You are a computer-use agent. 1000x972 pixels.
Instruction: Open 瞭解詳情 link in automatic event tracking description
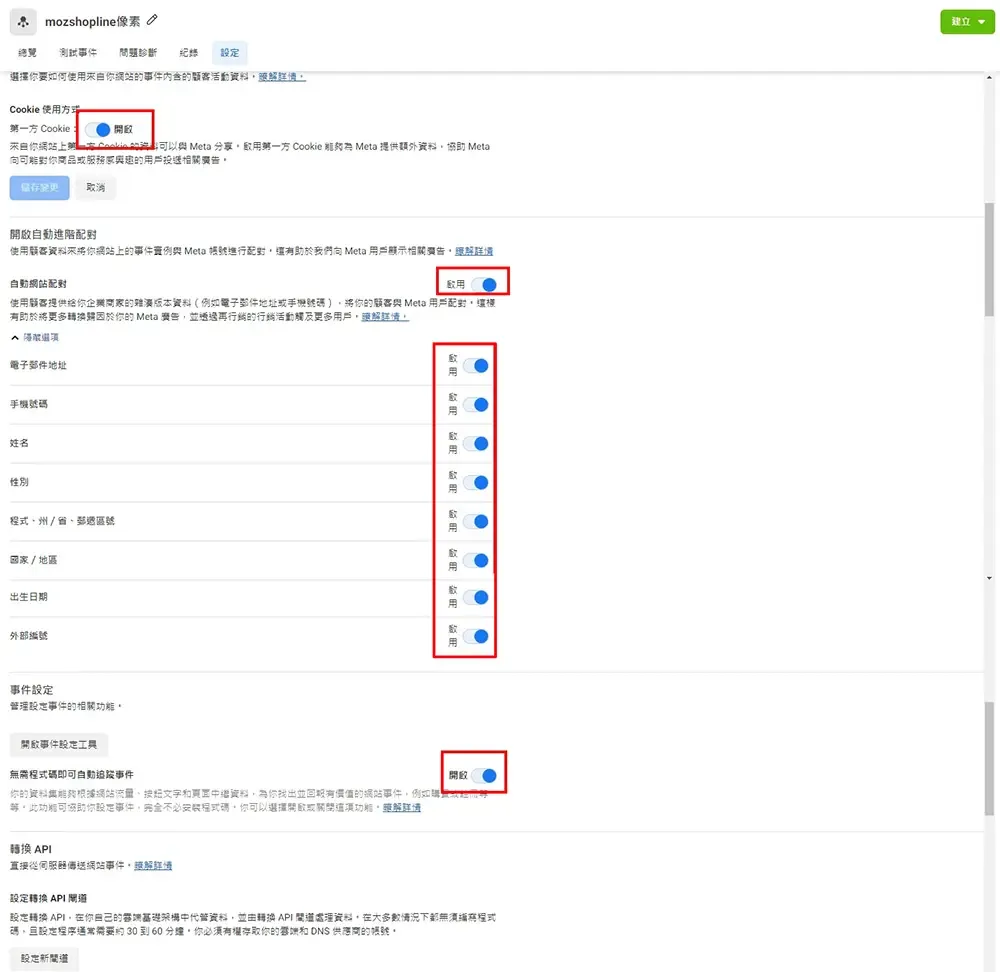tap(402, 807)
